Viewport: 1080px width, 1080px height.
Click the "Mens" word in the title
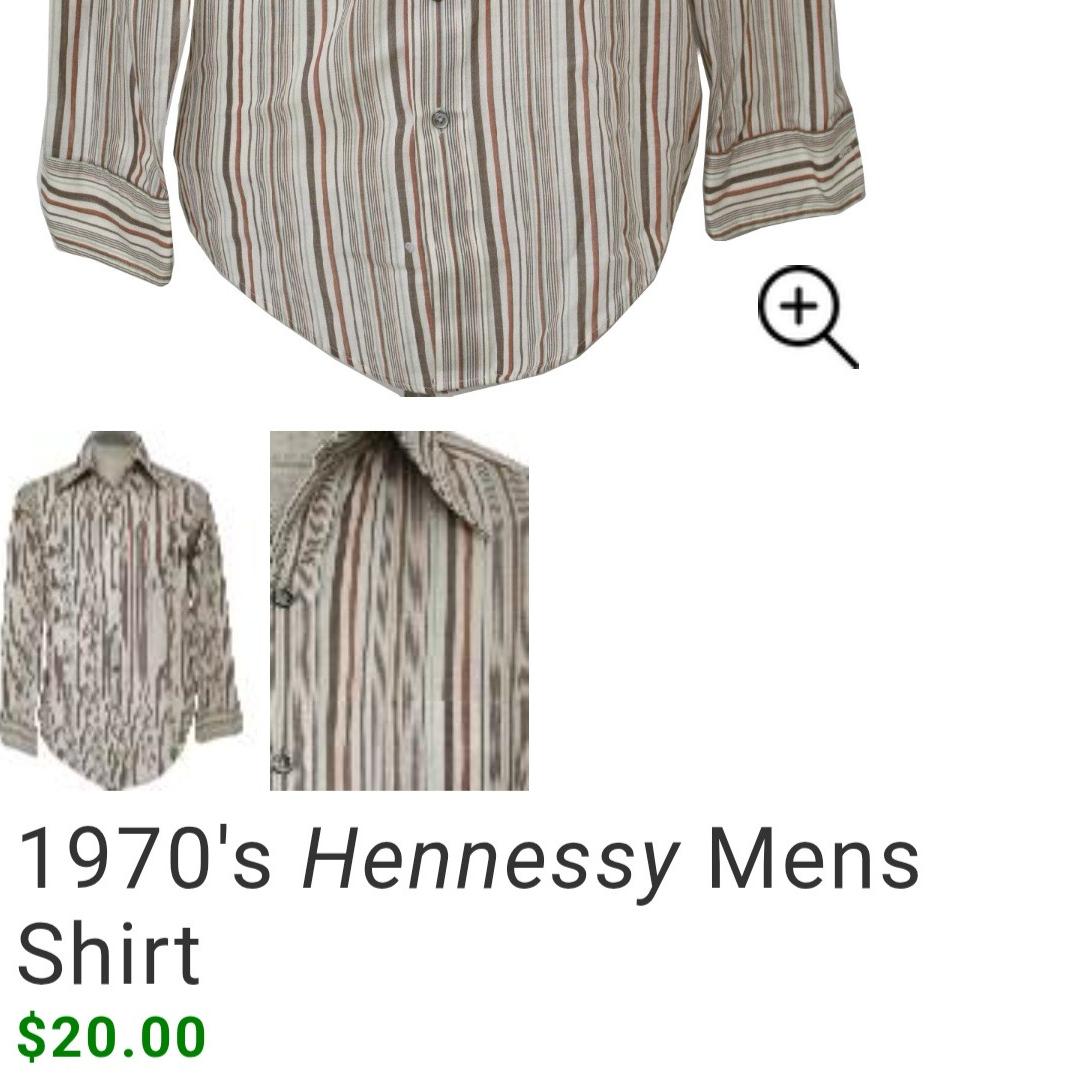click(813, 858)
